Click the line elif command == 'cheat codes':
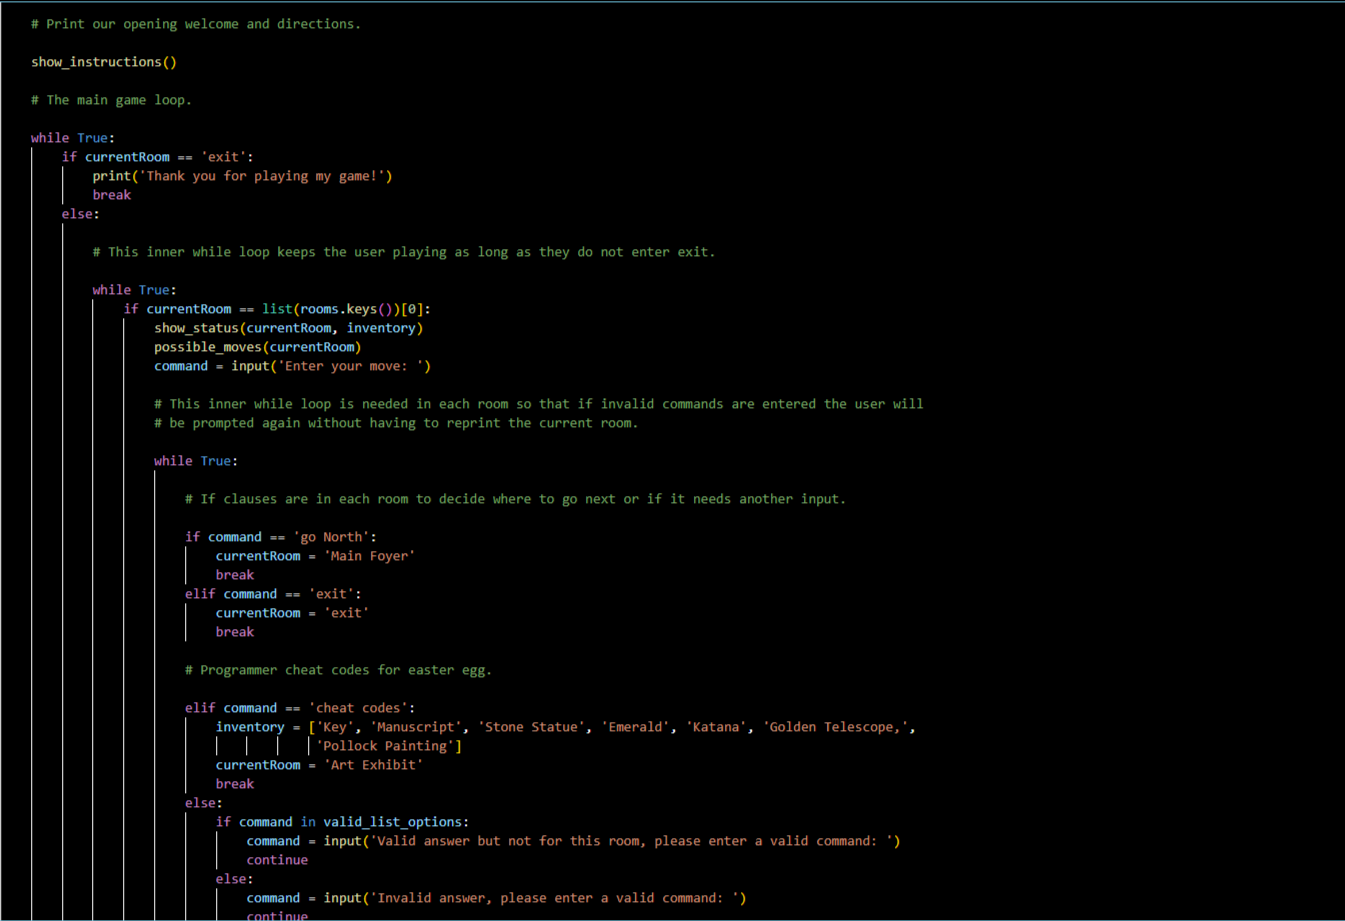This screenshot has height=921, width=1345. (300, 708)
